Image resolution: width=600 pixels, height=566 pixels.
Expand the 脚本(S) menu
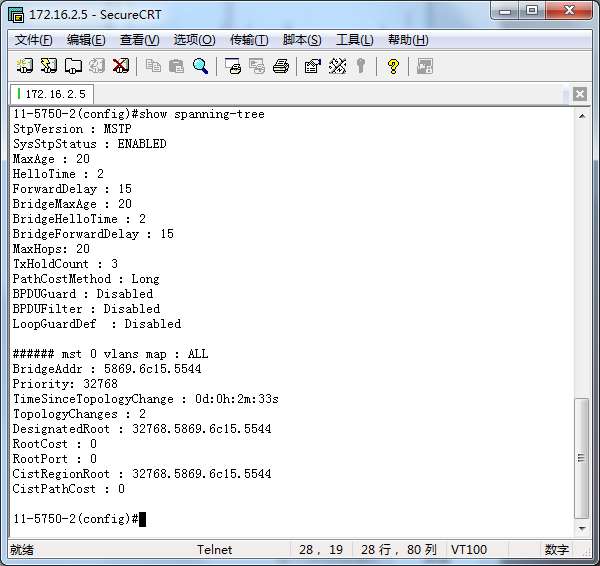pyautogui.click(x=302, y=40)
